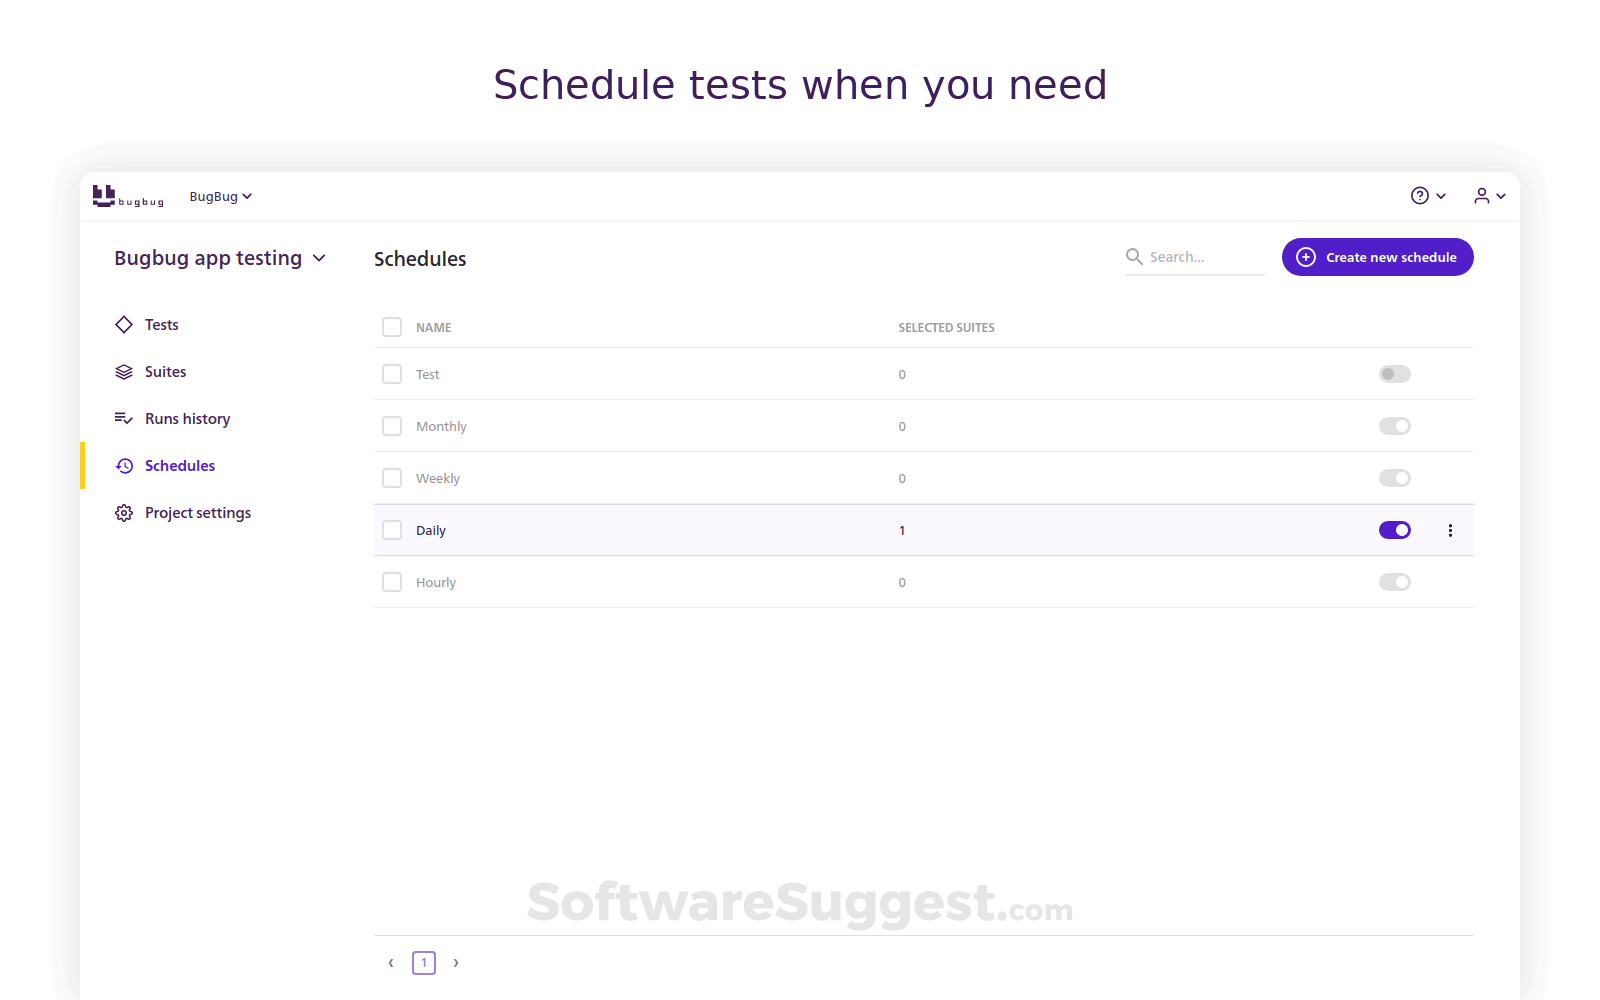Viewport: 1600px width, 1000px height.
Task: Click the Schedules clock icon
Action: coord(123,465)
